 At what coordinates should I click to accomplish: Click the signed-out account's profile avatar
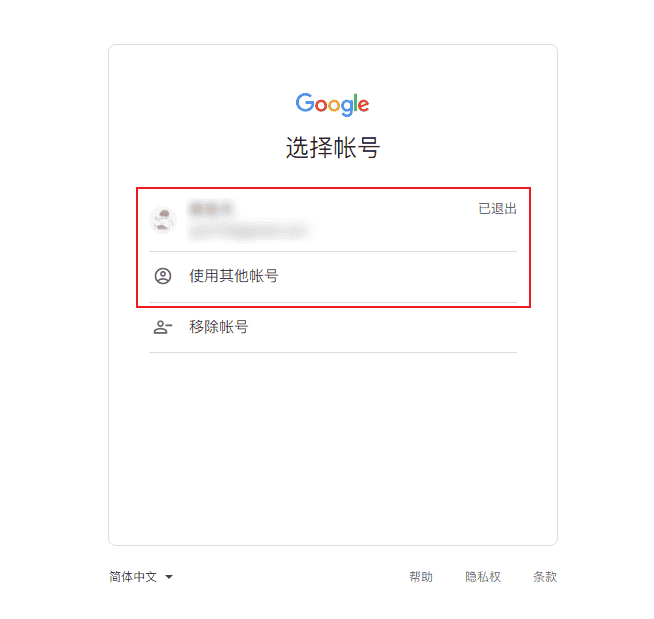(x=163, y=220)
